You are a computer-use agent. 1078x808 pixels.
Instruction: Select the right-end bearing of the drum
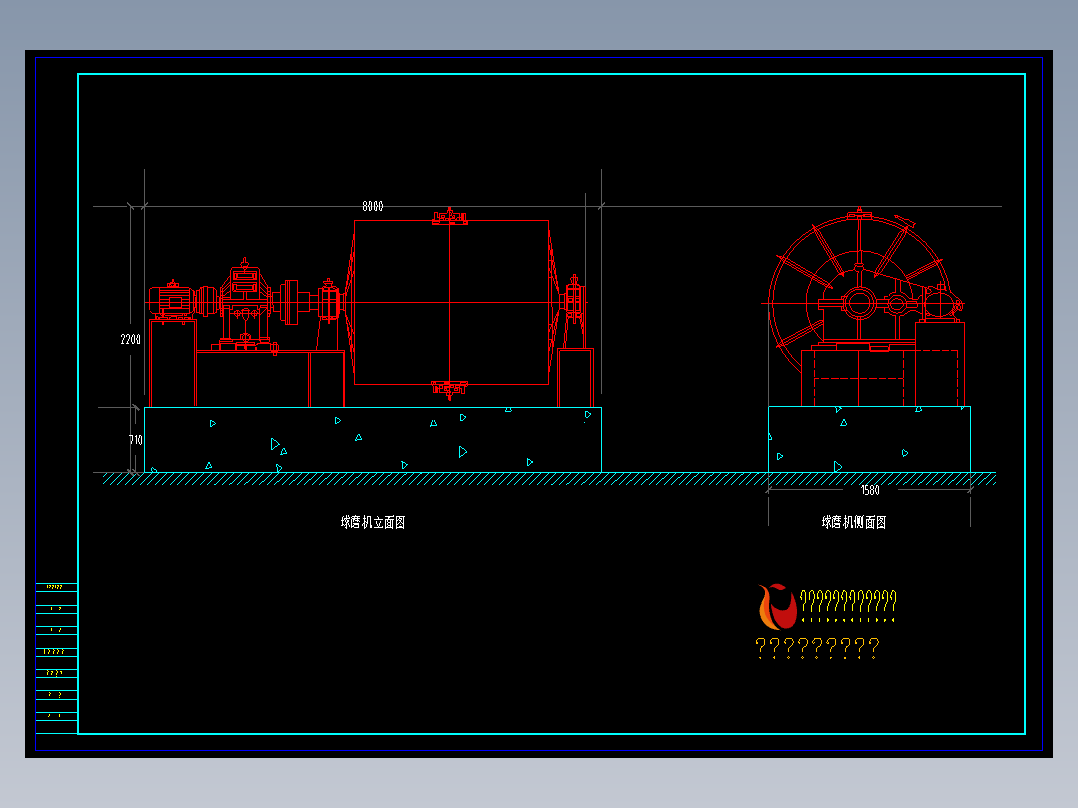tap(574, 301)
